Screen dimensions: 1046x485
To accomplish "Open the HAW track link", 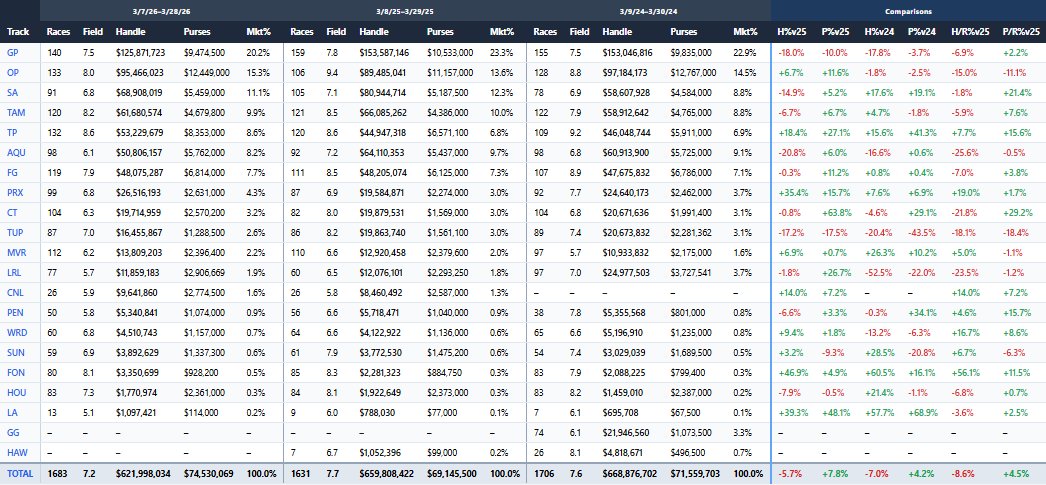I will point(16,453).
